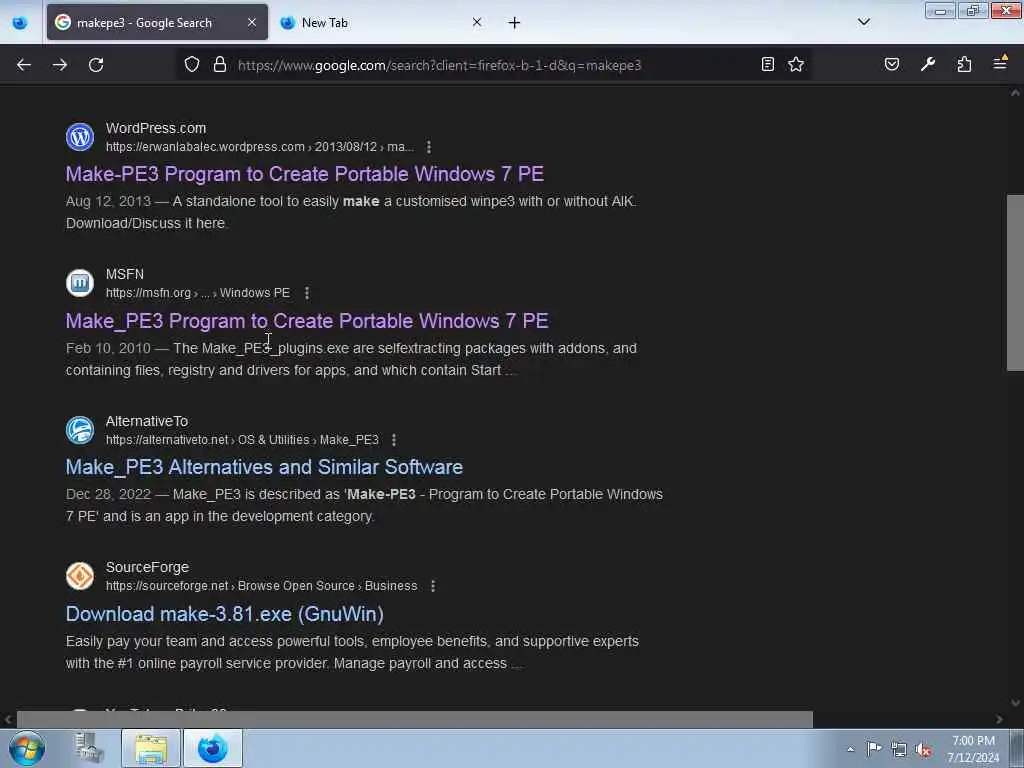Open more options dots for WordPress result
This screenshot has width=1024, height=768.
(429, 147)
